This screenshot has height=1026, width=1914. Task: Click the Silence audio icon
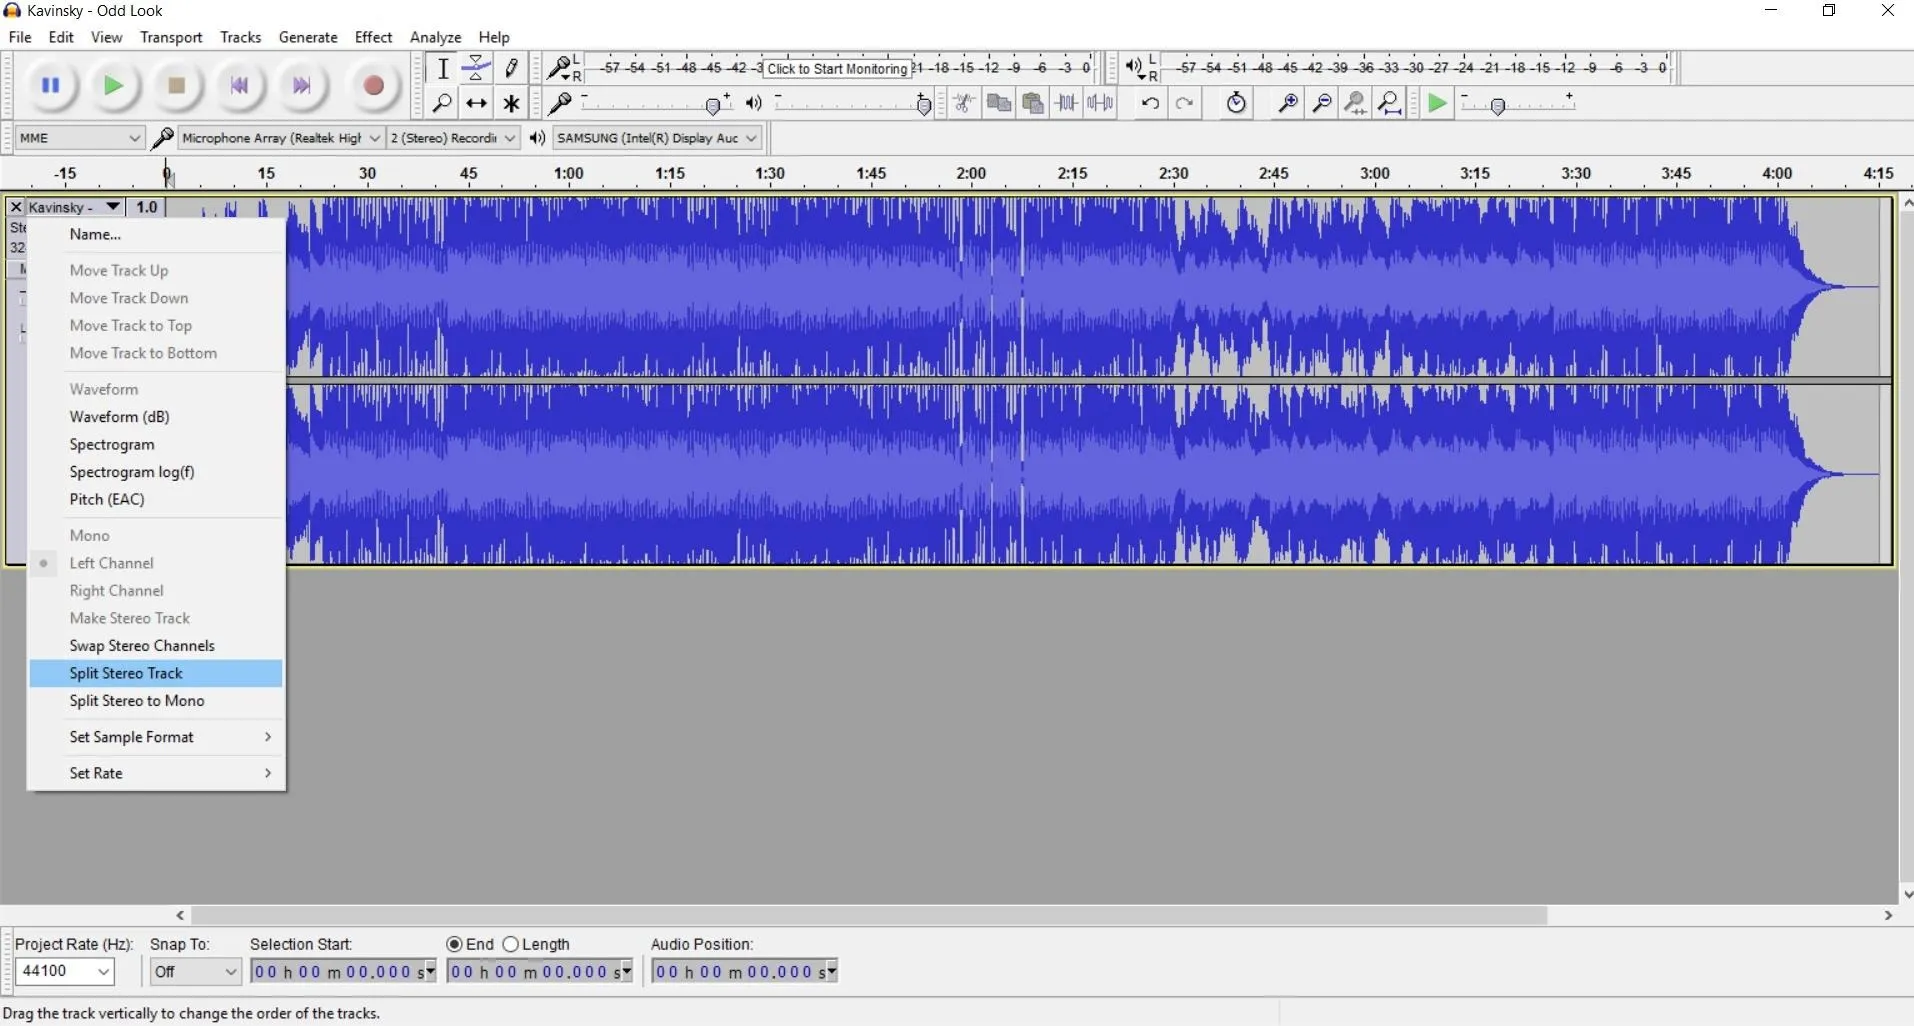click(1101, 103)
